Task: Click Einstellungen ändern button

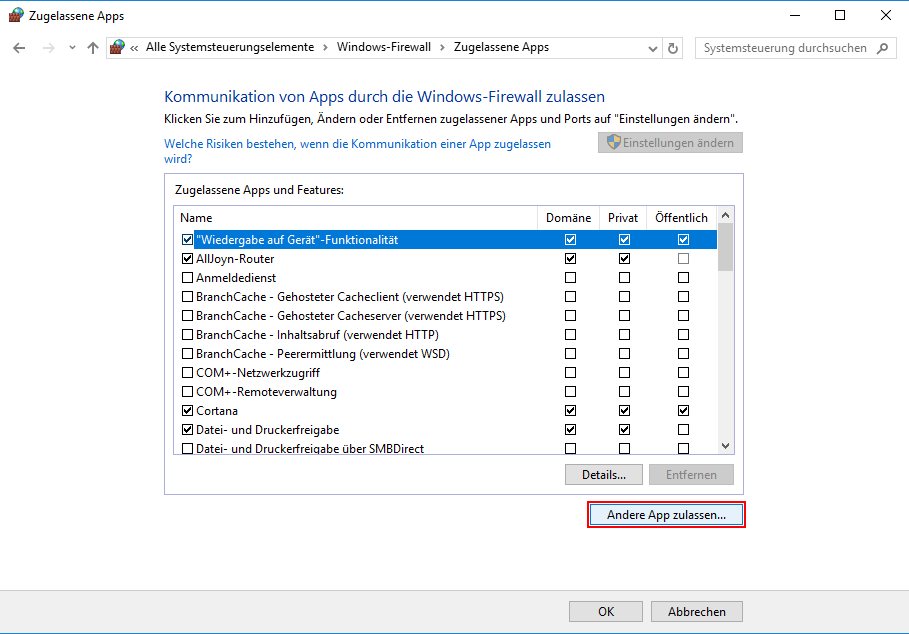Action: [x=670, y=143]
